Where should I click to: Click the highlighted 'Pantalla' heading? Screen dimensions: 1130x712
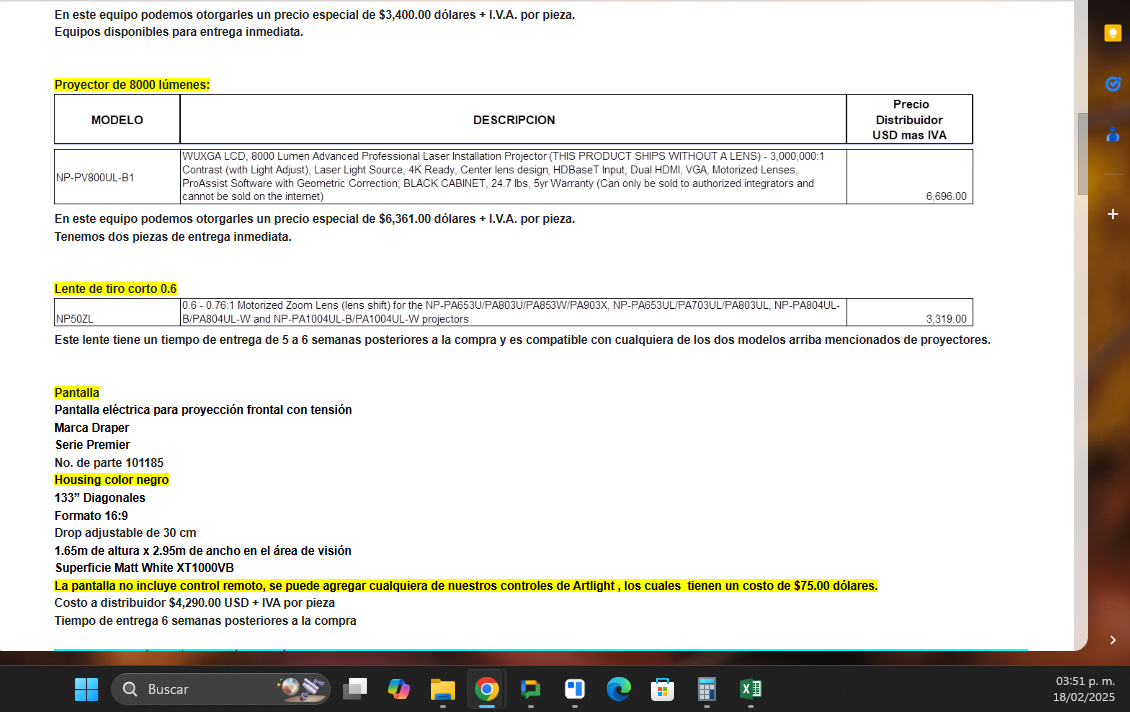coord(76,393)
